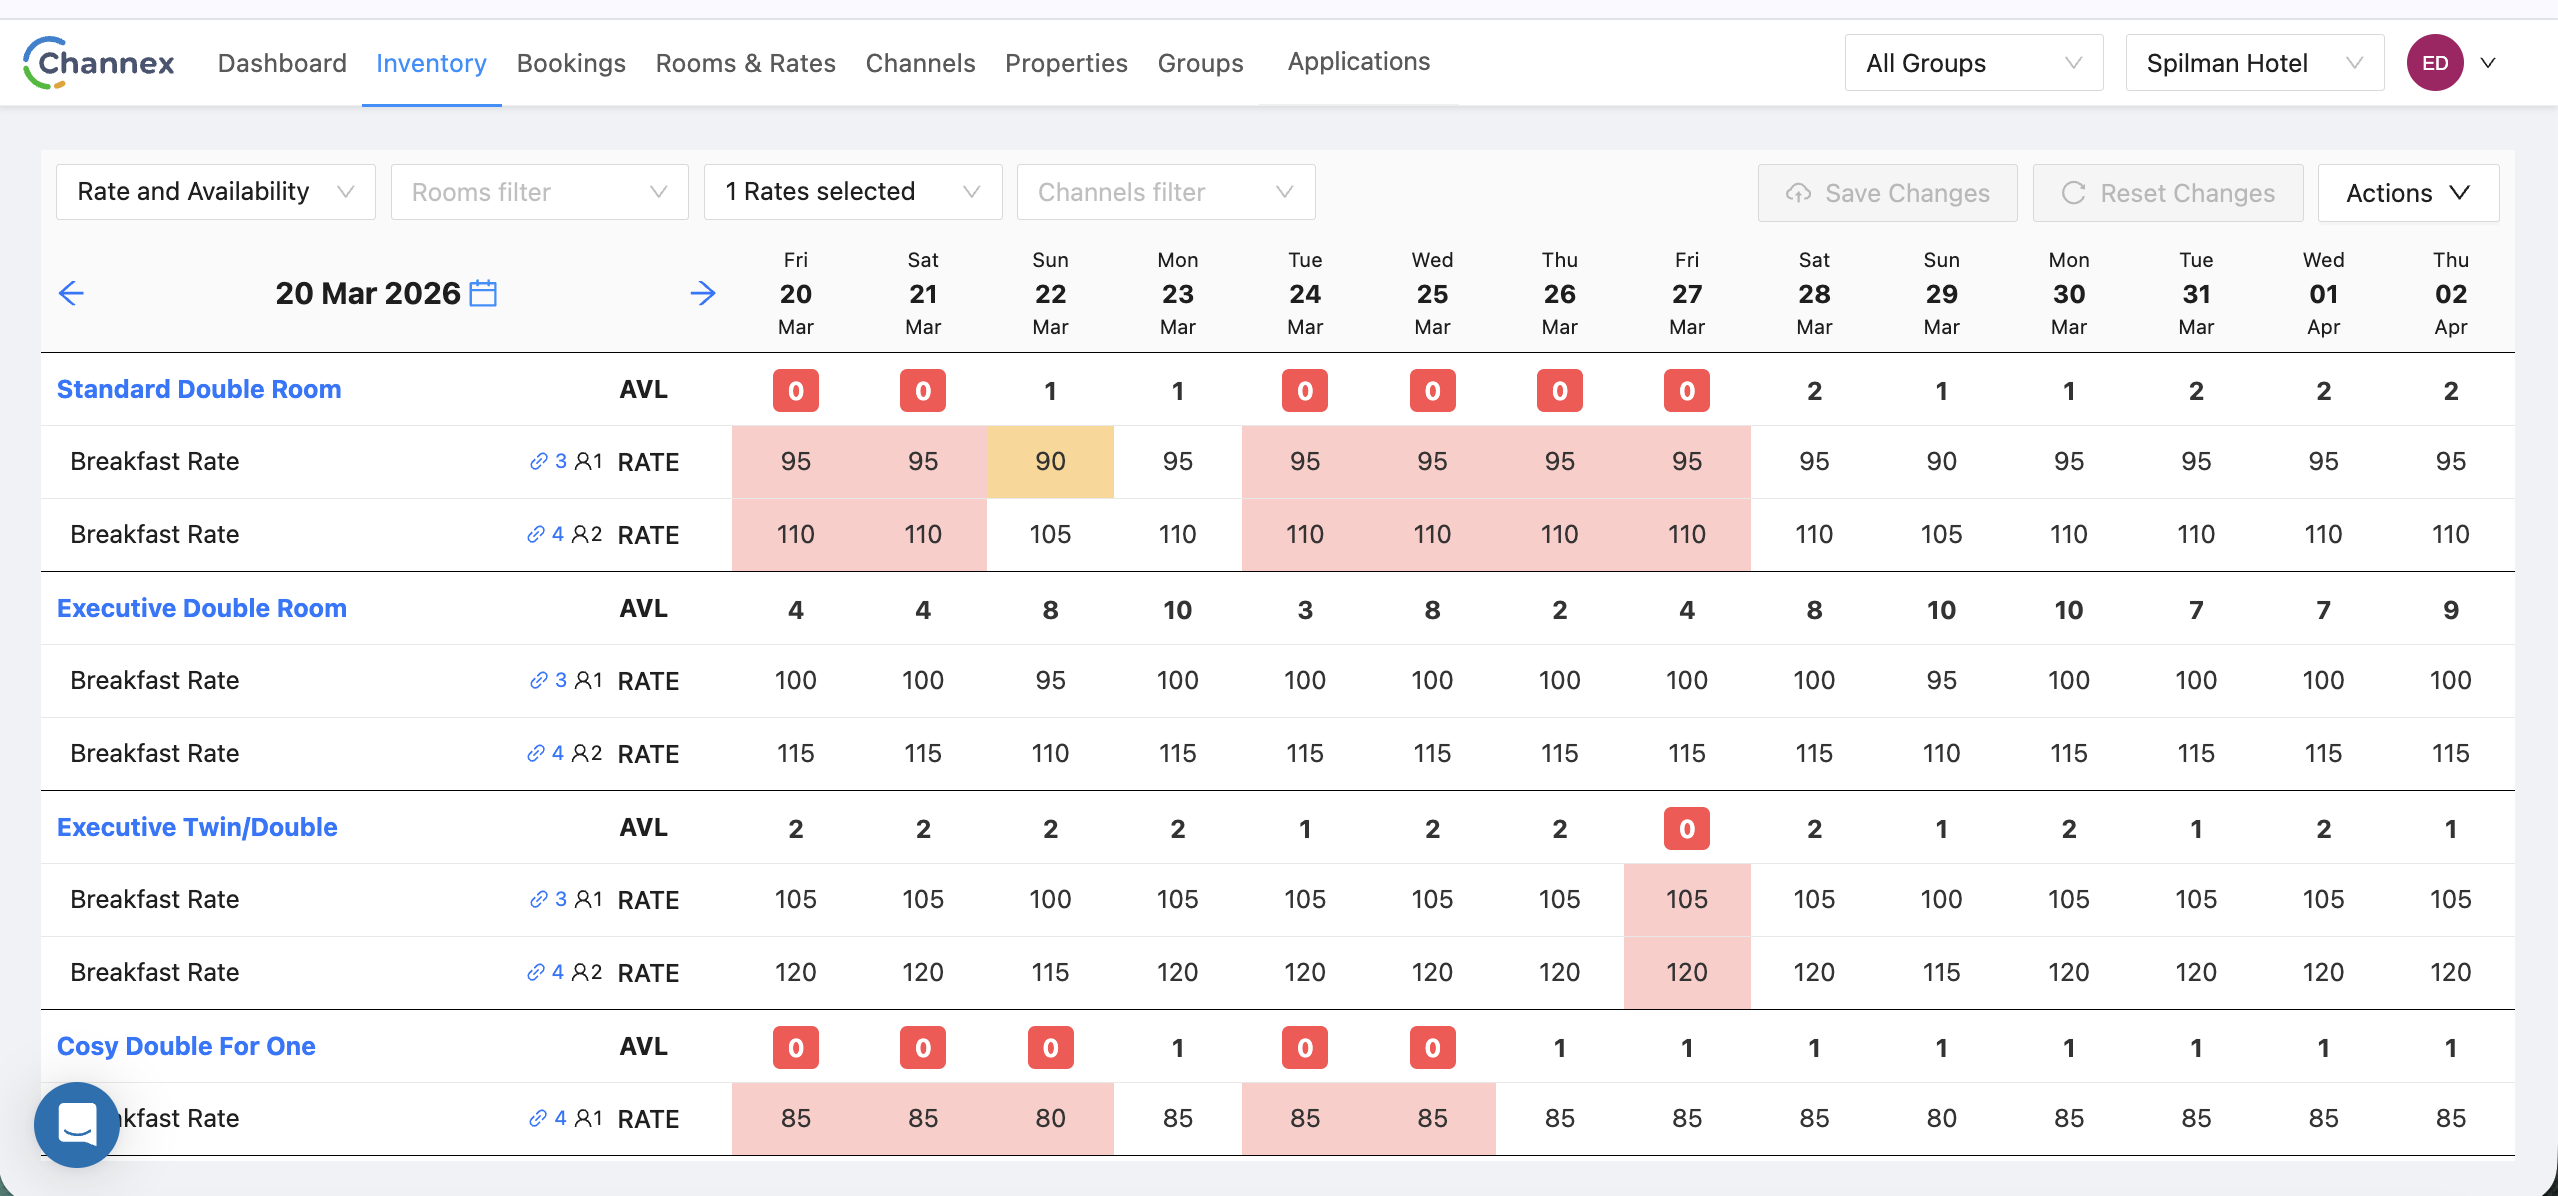Click Standard Double availability 0 on Fri 20
The image size is (2558, 1196).
796,390
